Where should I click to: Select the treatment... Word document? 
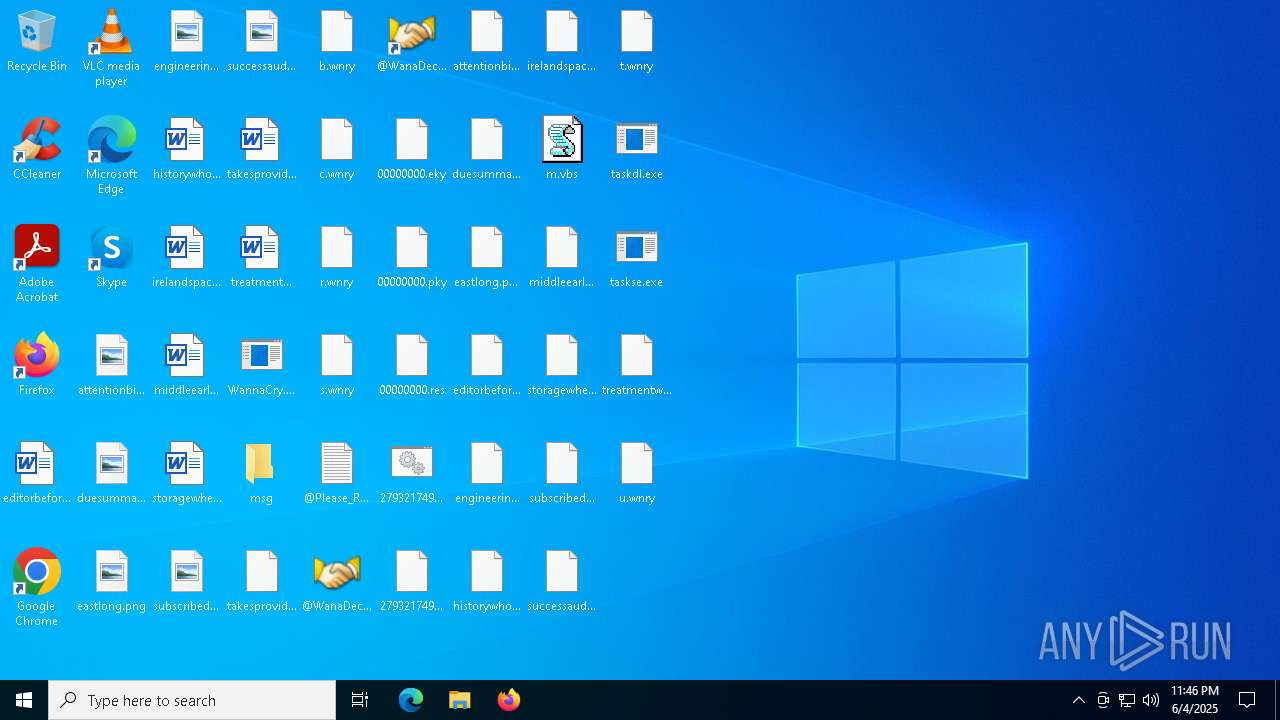tap(262, 258)
